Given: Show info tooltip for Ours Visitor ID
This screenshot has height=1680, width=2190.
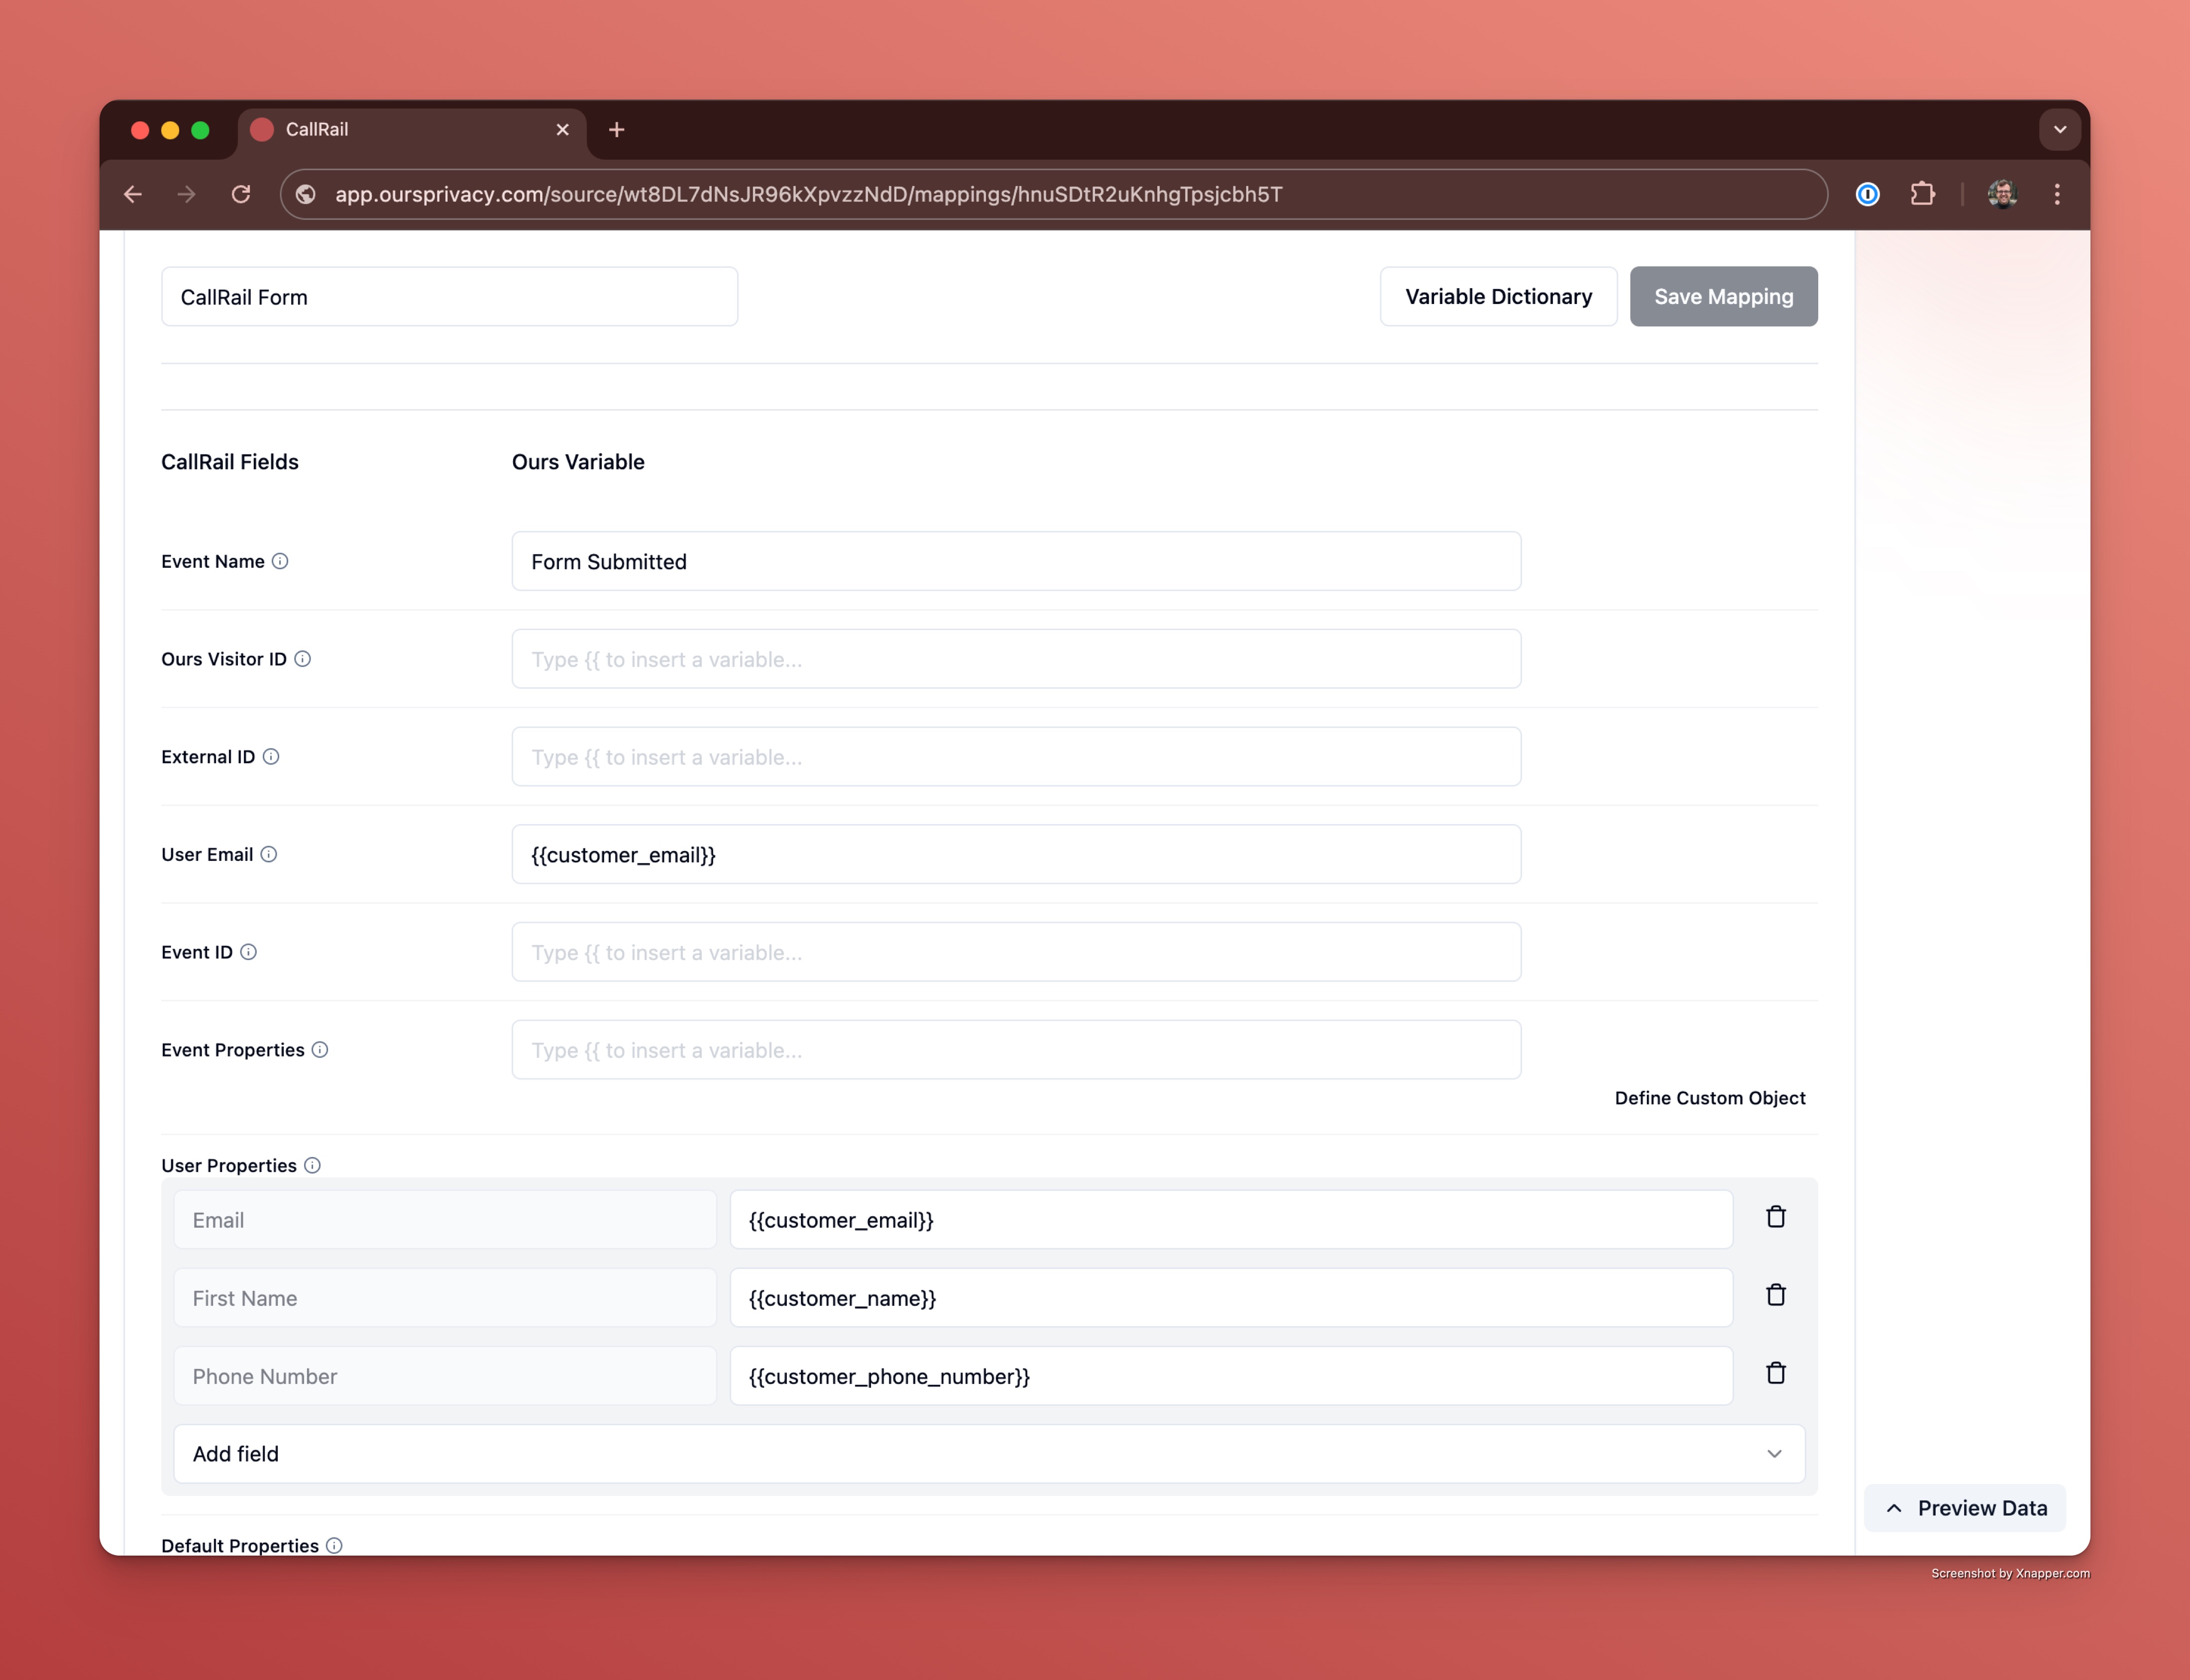Looking at the screenshot, I should coord(302,659).
